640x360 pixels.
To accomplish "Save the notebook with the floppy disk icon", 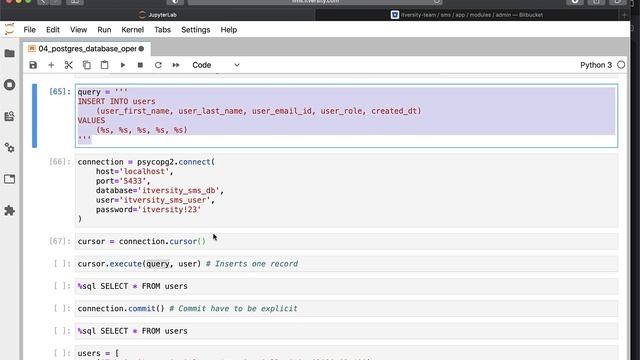I will (x=33, y=65).
